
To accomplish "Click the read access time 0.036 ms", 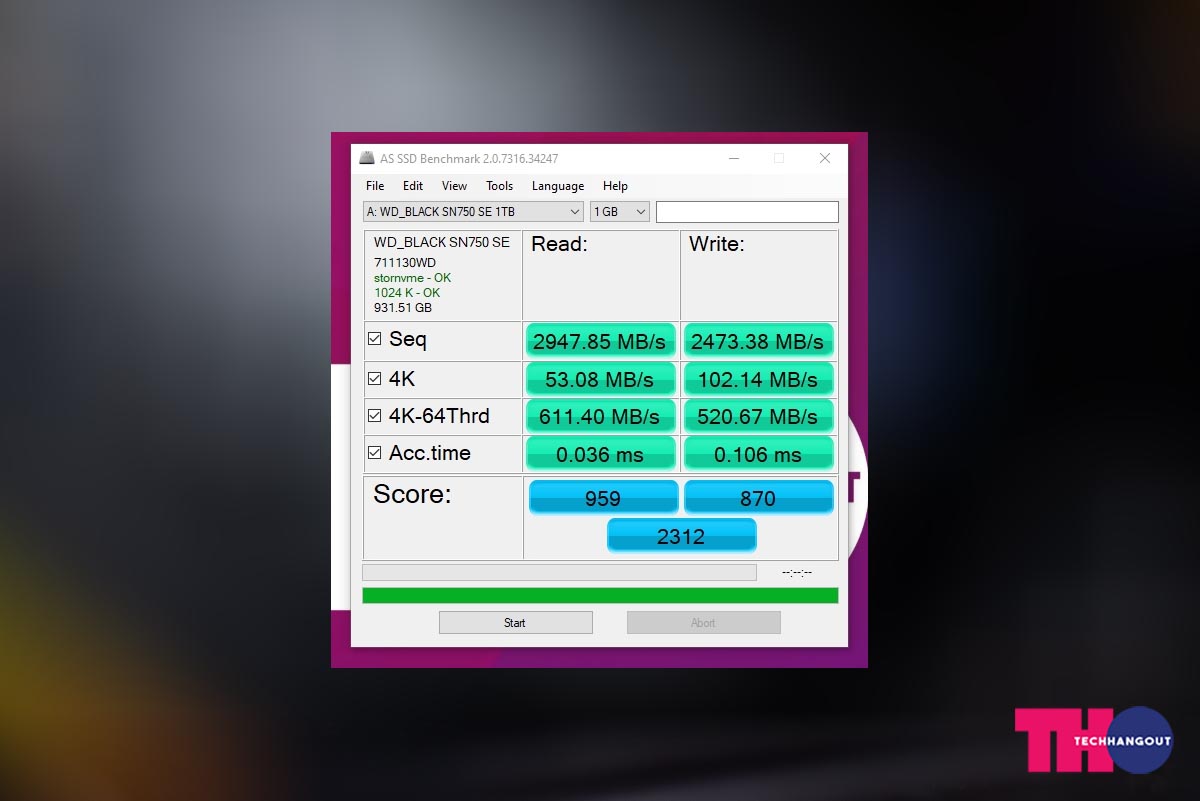I will pyautogui.click(x=600, y=454).
